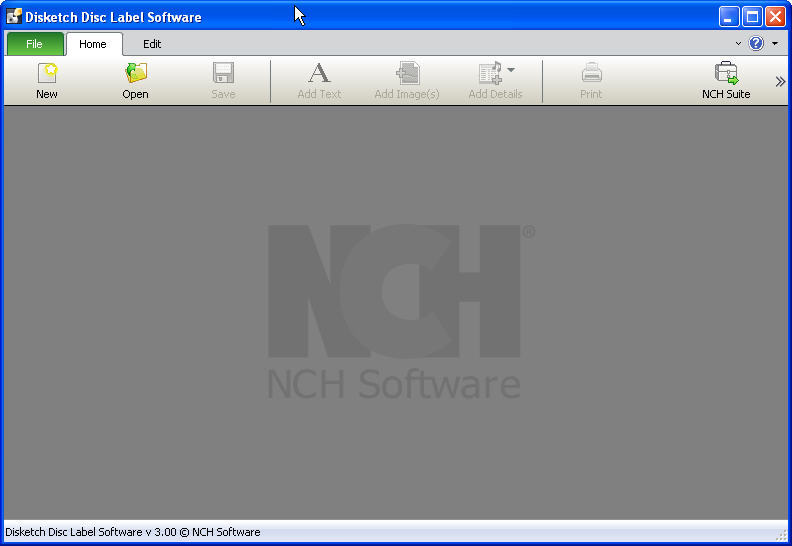The width and height of the screenshot is (792, 546).
Task: Collapse the ribbon with small chevron
Action: pos(738,43)
